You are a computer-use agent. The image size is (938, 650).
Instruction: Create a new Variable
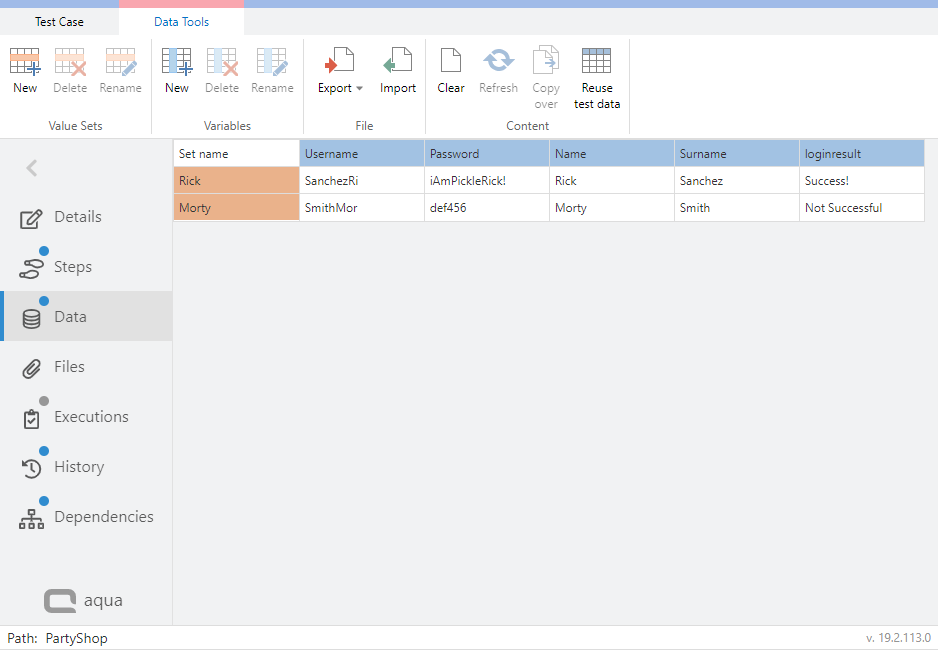click(176, 70)
